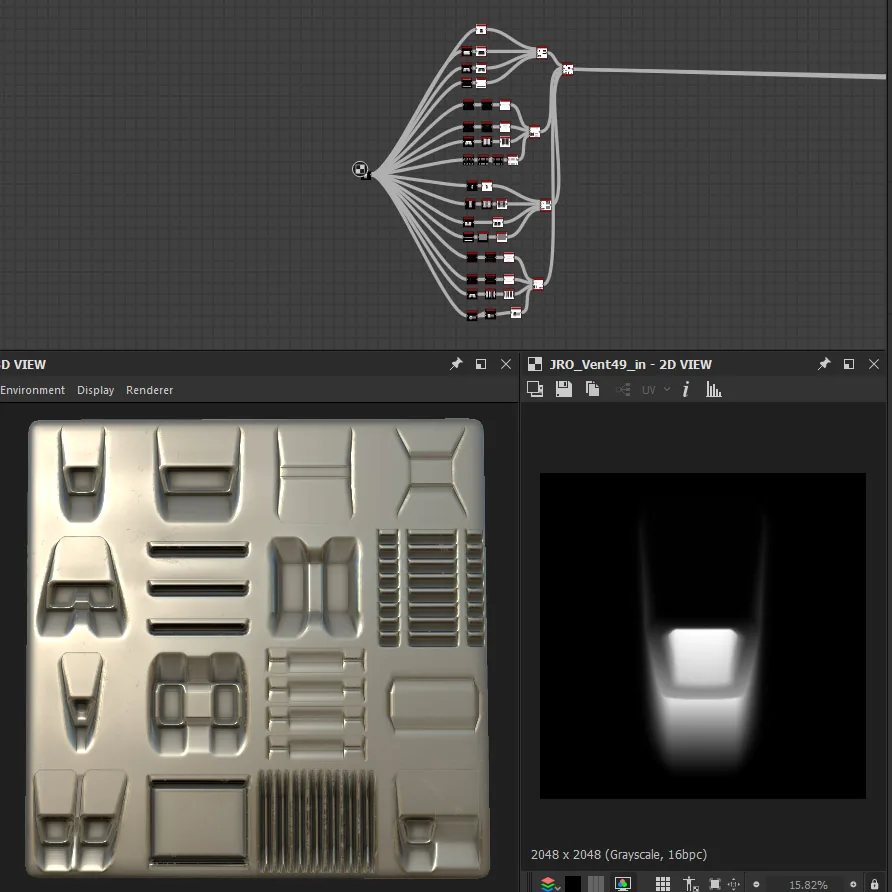
Task: Select the final merge node feeding the long wire
Action: [568, 69]
